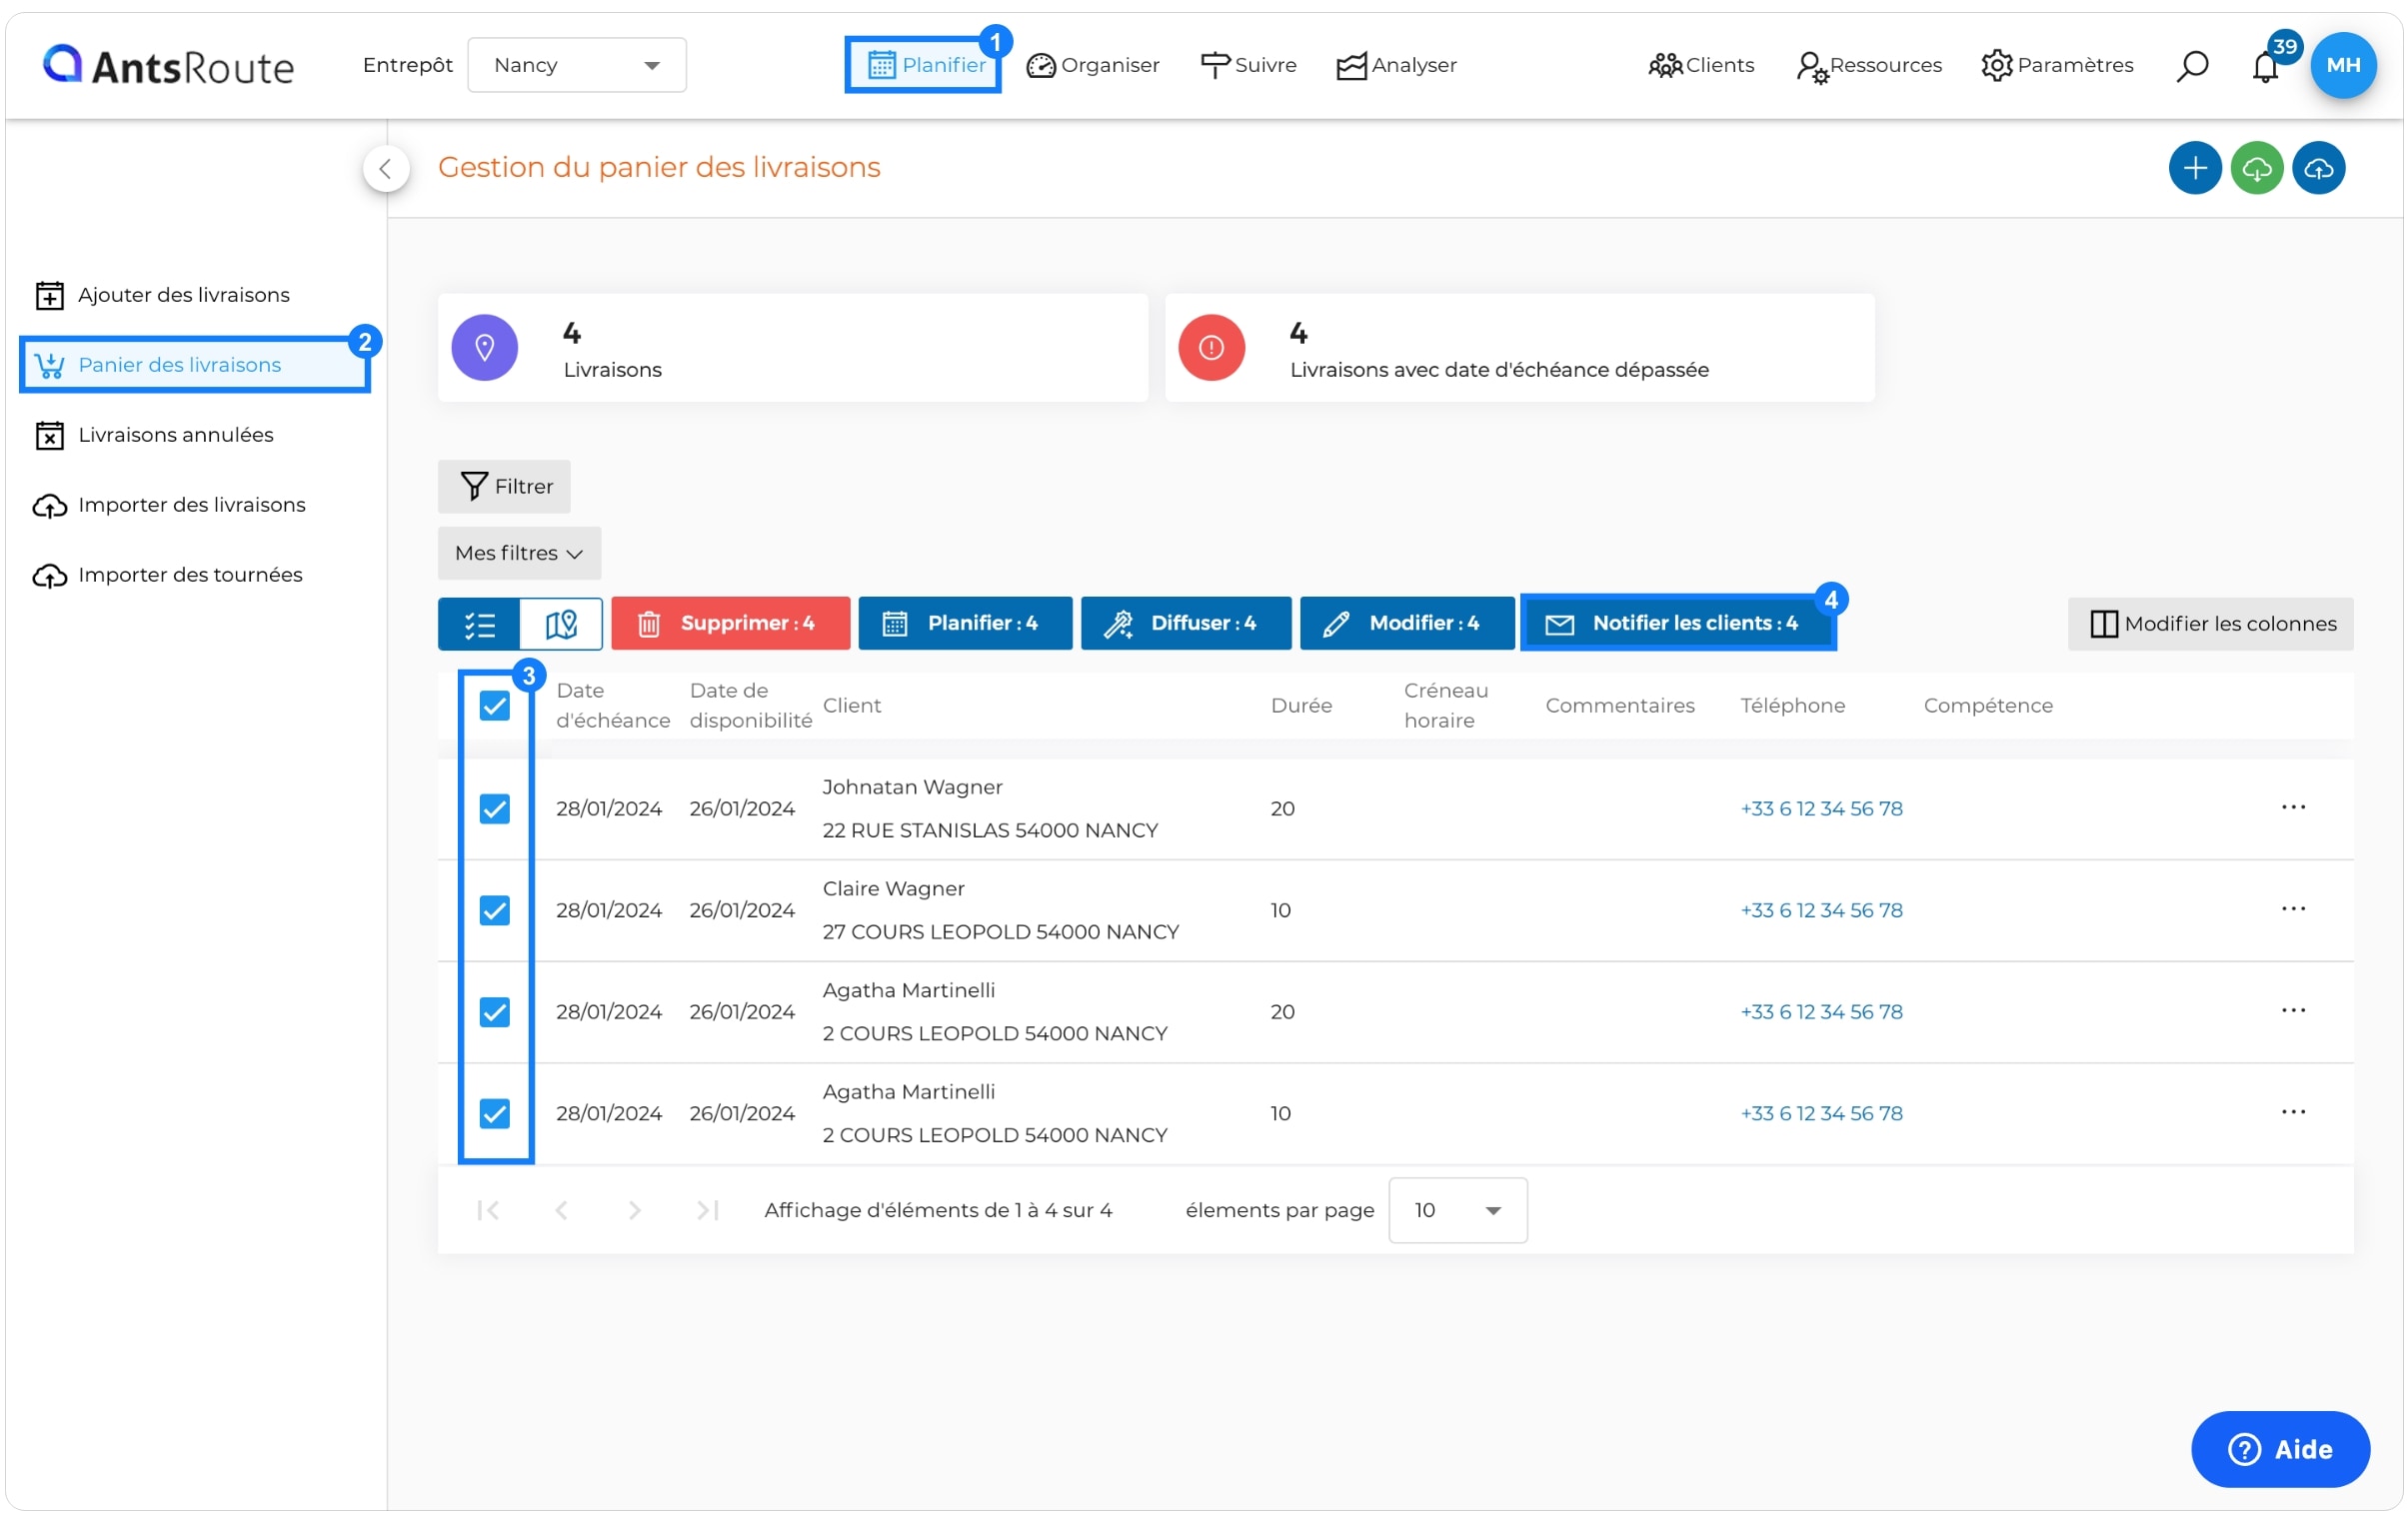This screenshot has width=2408, height=1522.
Task: Go to next page of results
Action: 634,1210
